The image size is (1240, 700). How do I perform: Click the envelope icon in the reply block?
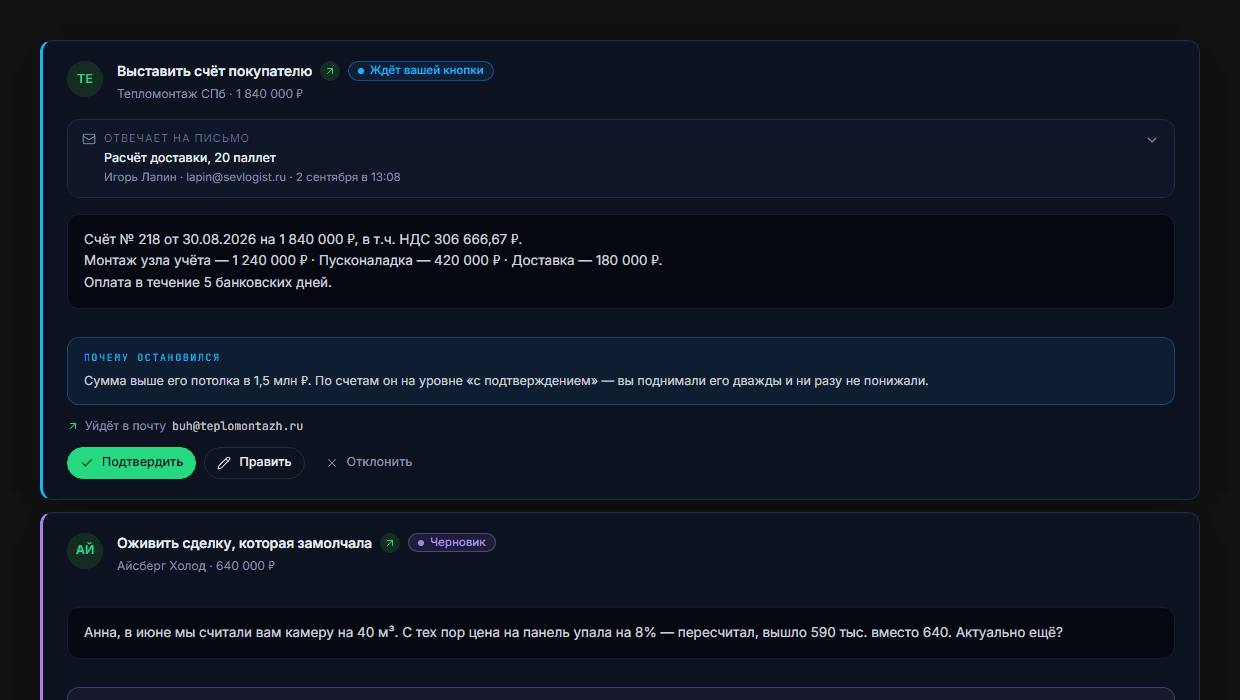click(89, 139)
